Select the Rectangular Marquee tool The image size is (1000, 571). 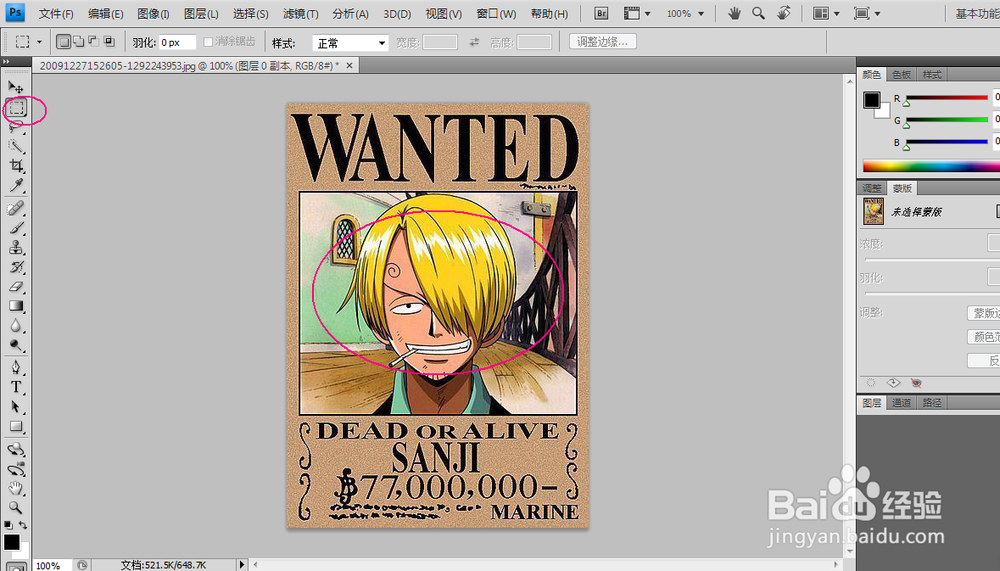click(17, 108)
